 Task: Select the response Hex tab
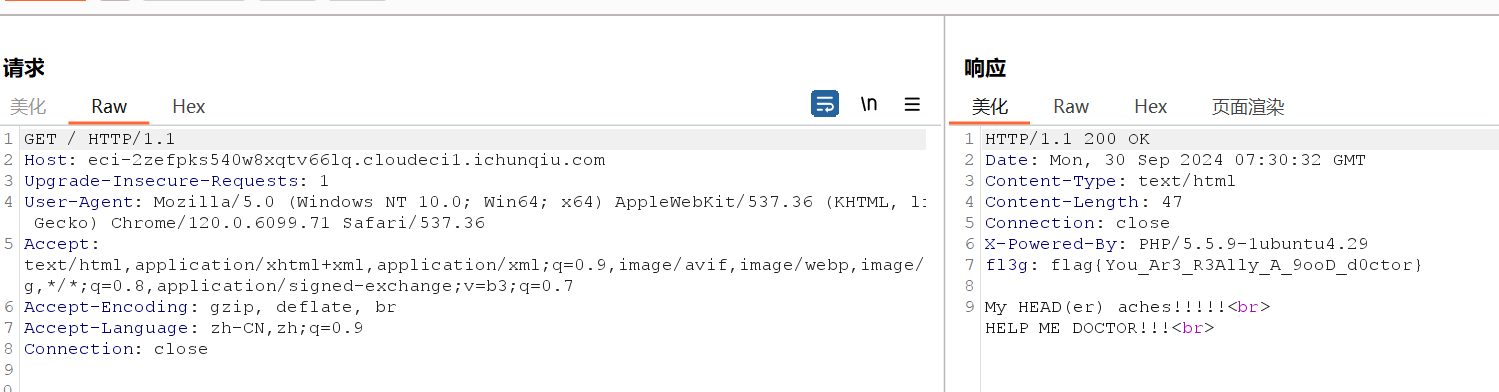tap(1151, 106)
